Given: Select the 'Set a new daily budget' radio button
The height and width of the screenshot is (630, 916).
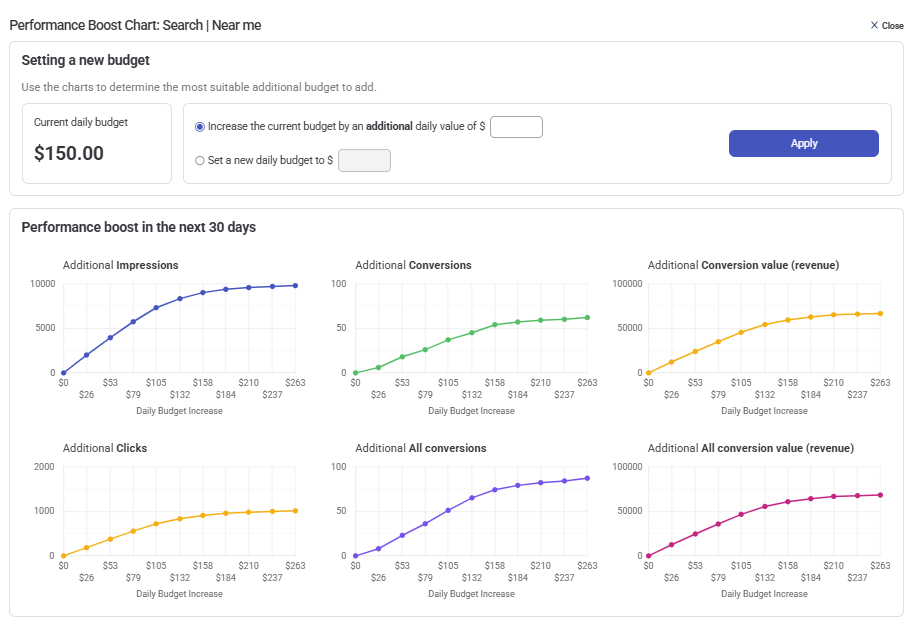Looking at the screenshot, I should tap(199, 160).
